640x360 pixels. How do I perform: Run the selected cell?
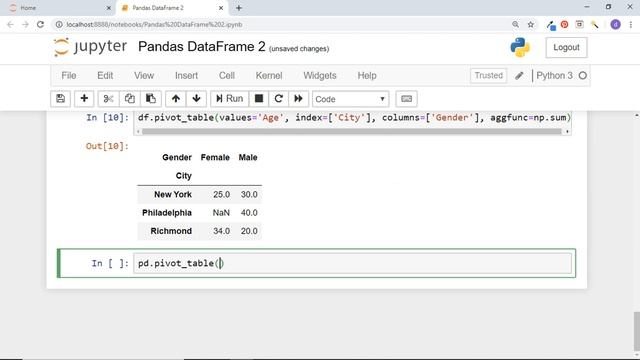[229, 99]
